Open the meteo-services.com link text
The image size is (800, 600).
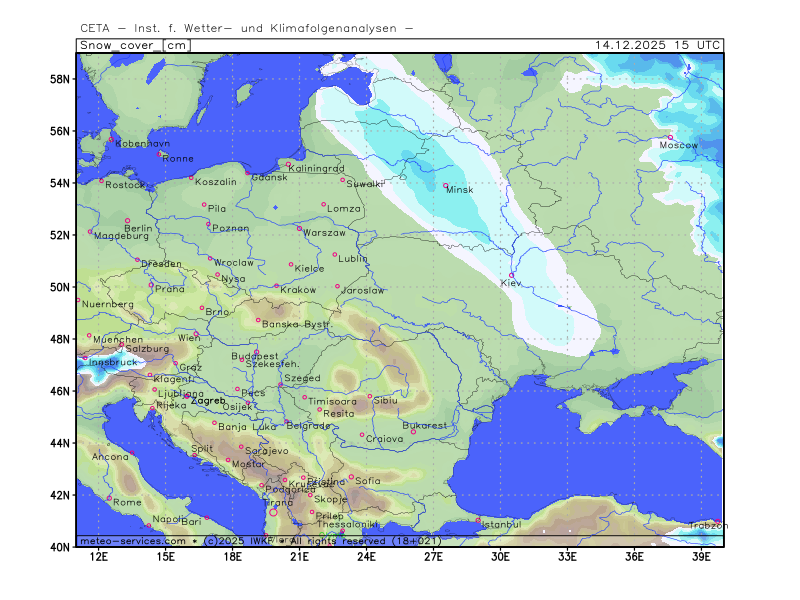pos(132,541)
